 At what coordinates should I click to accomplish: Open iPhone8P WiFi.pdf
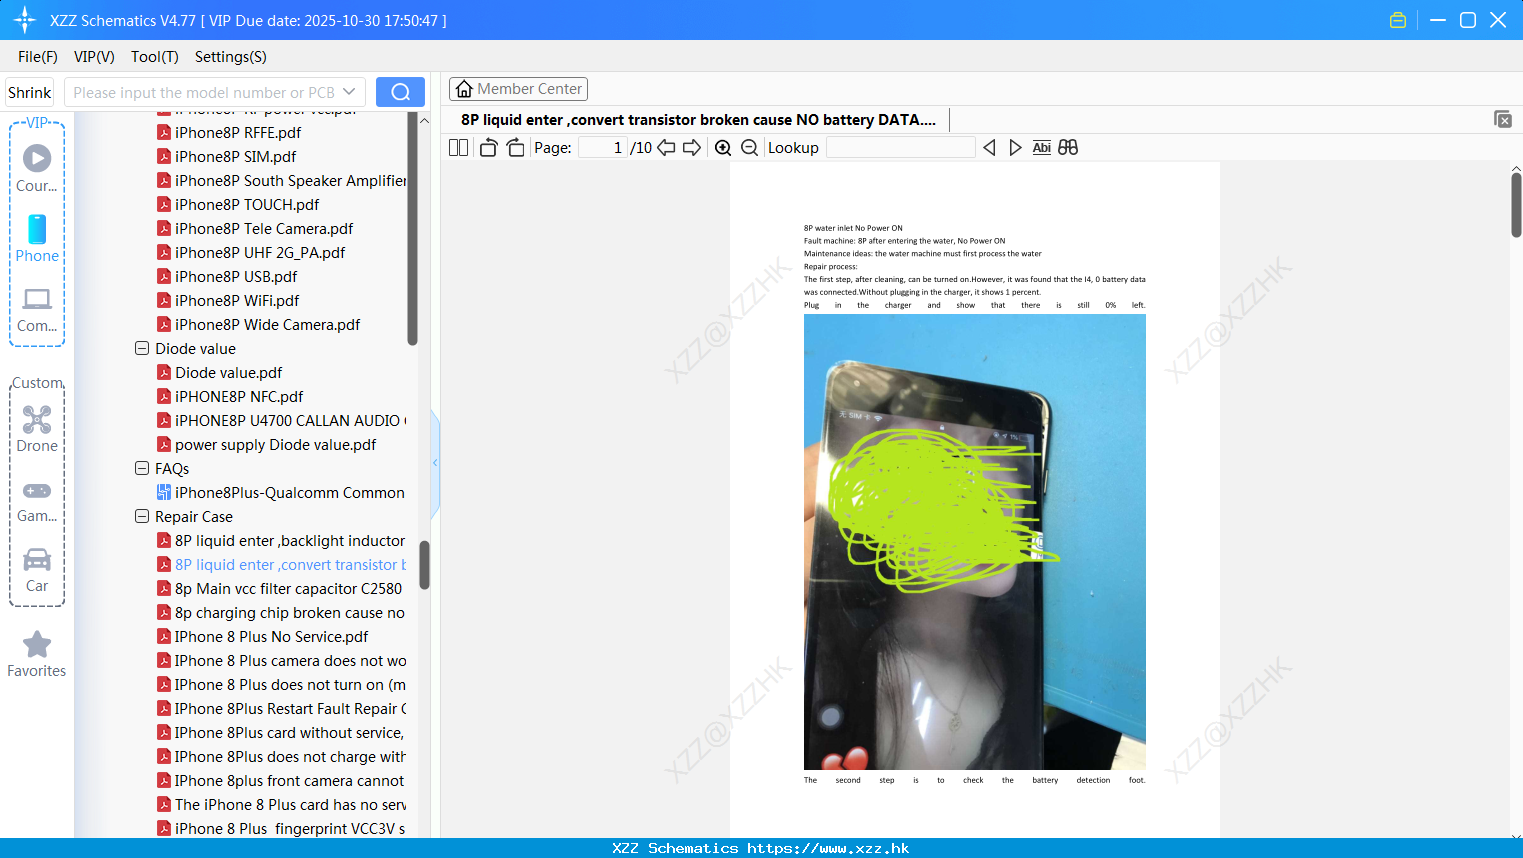pos(237,300)
